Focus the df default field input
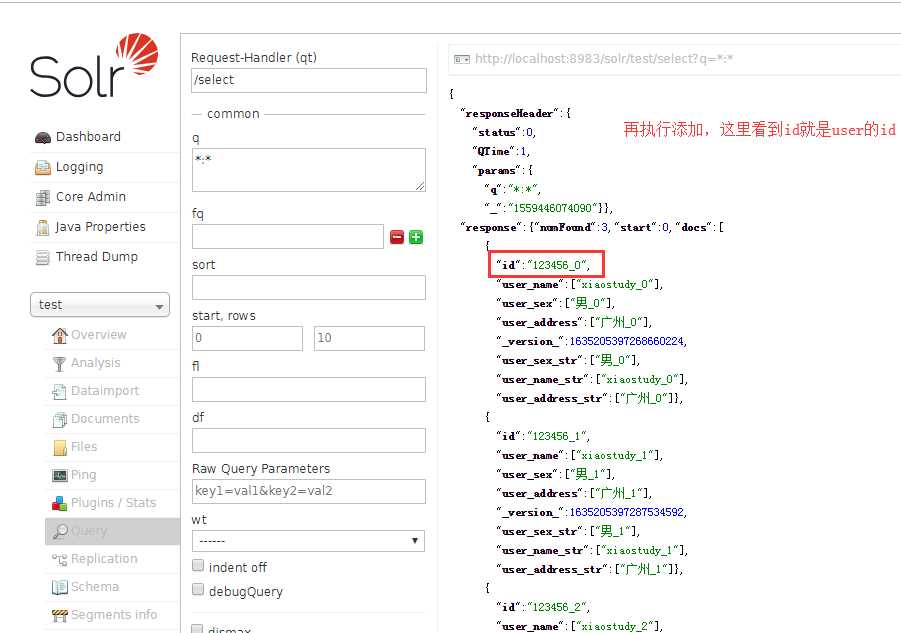The image size is (901, 633). tap(309, 441)
